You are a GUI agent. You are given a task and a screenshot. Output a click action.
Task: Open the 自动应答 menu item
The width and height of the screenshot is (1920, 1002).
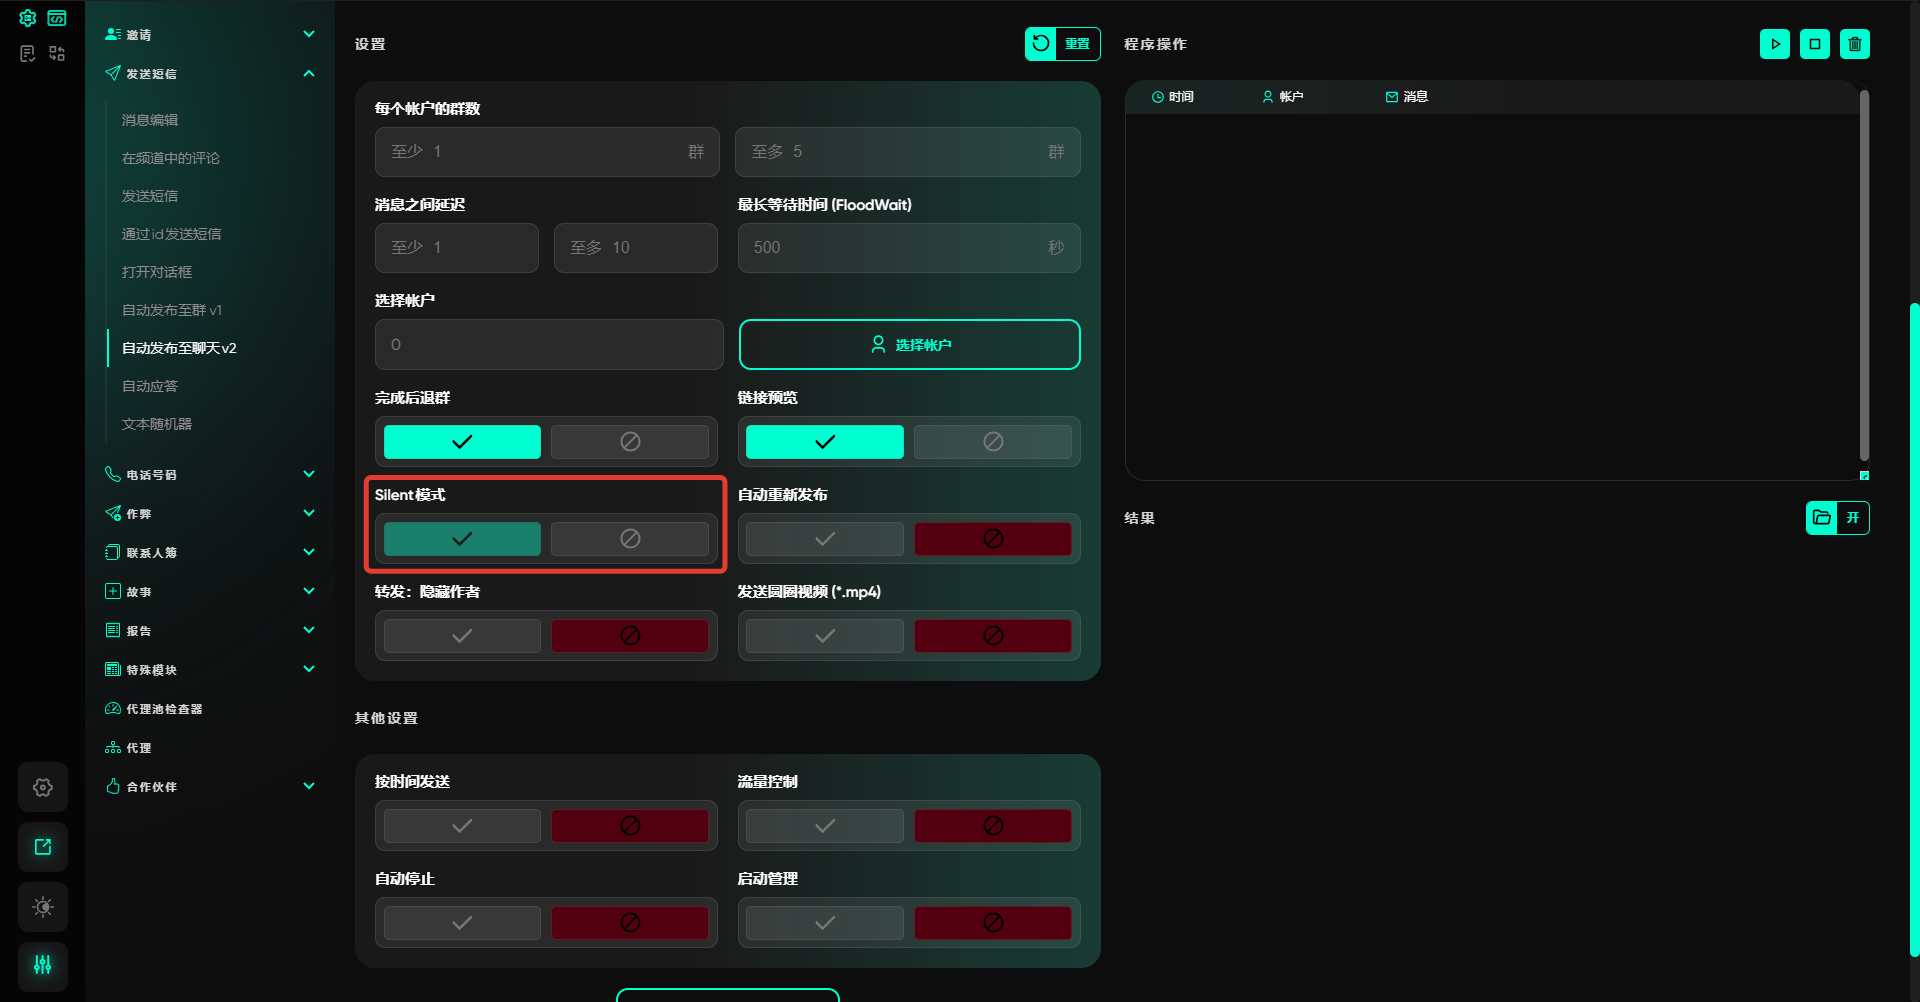coord(150,386)
